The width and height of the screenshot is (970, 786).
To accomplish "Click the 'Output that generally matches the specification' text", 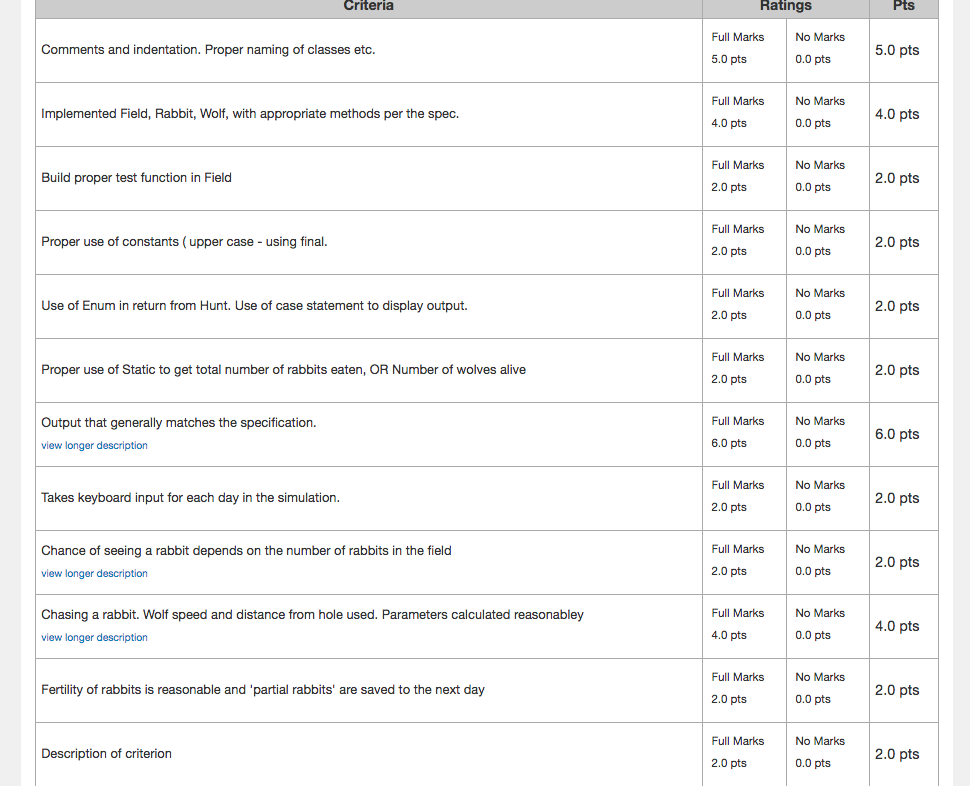I will click(178, 422).
